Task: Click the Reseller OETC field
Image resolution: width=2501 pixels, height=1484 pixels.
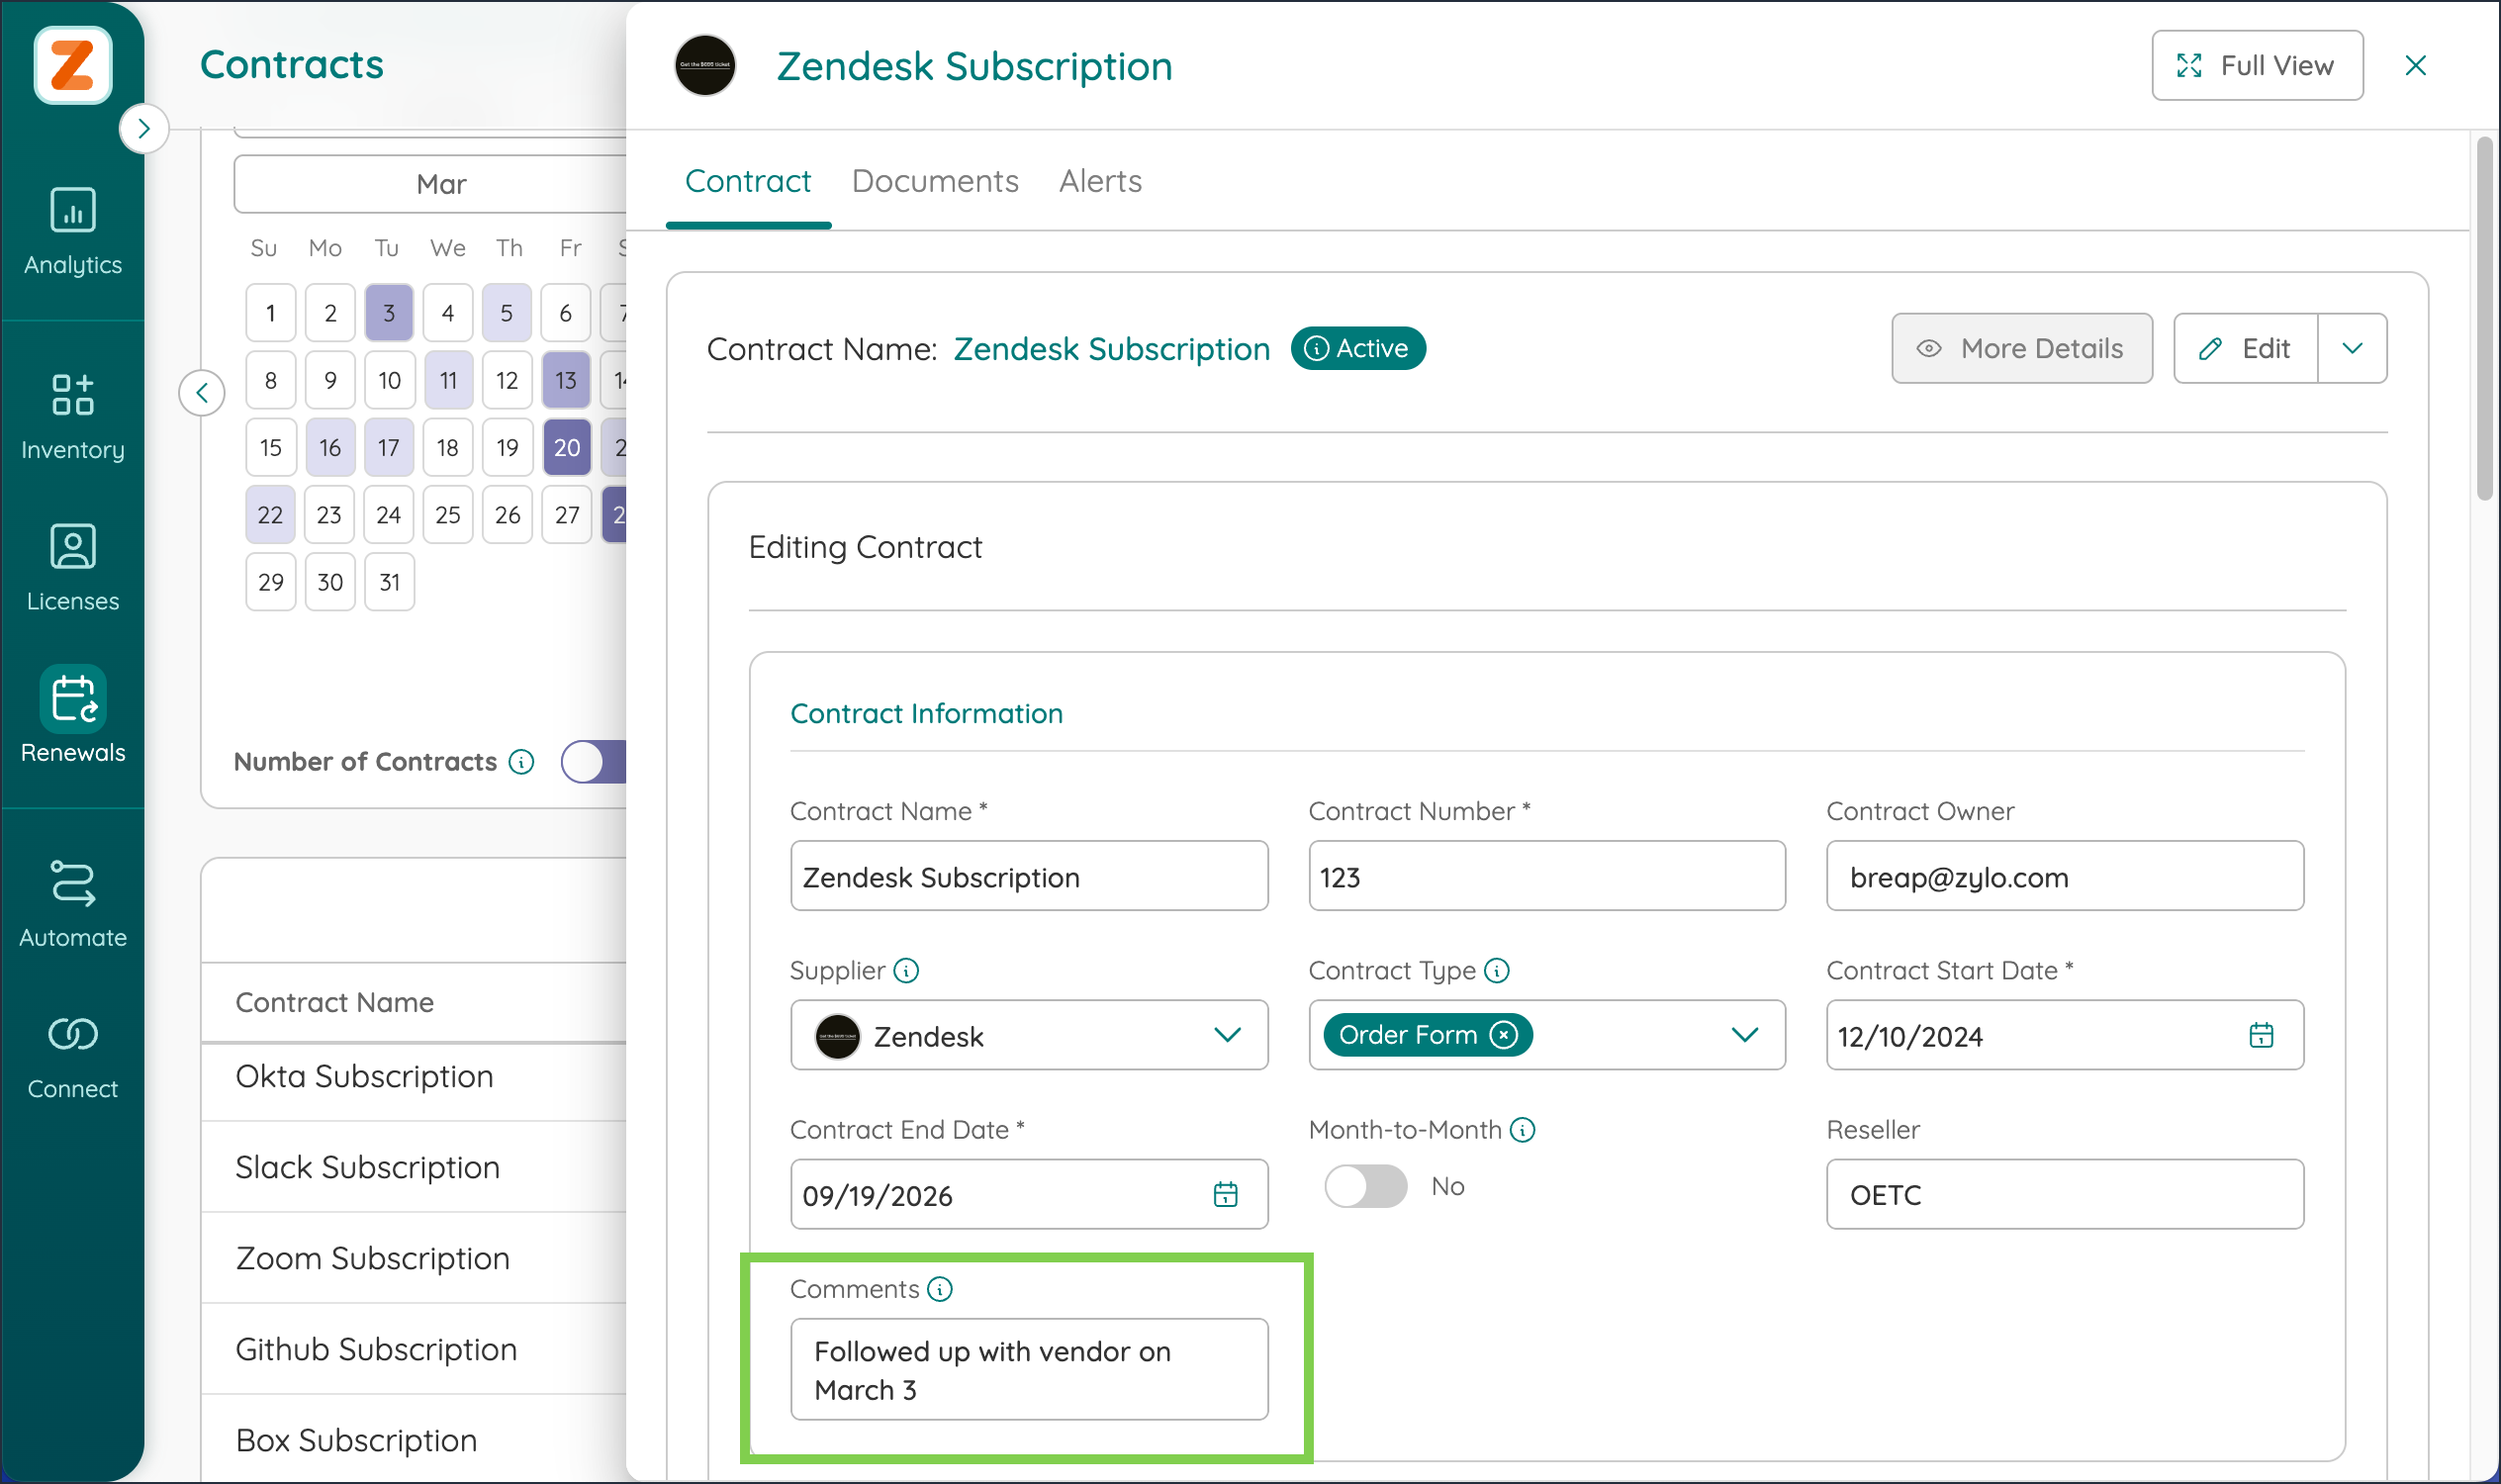Action: [x=2064, y=1194]
